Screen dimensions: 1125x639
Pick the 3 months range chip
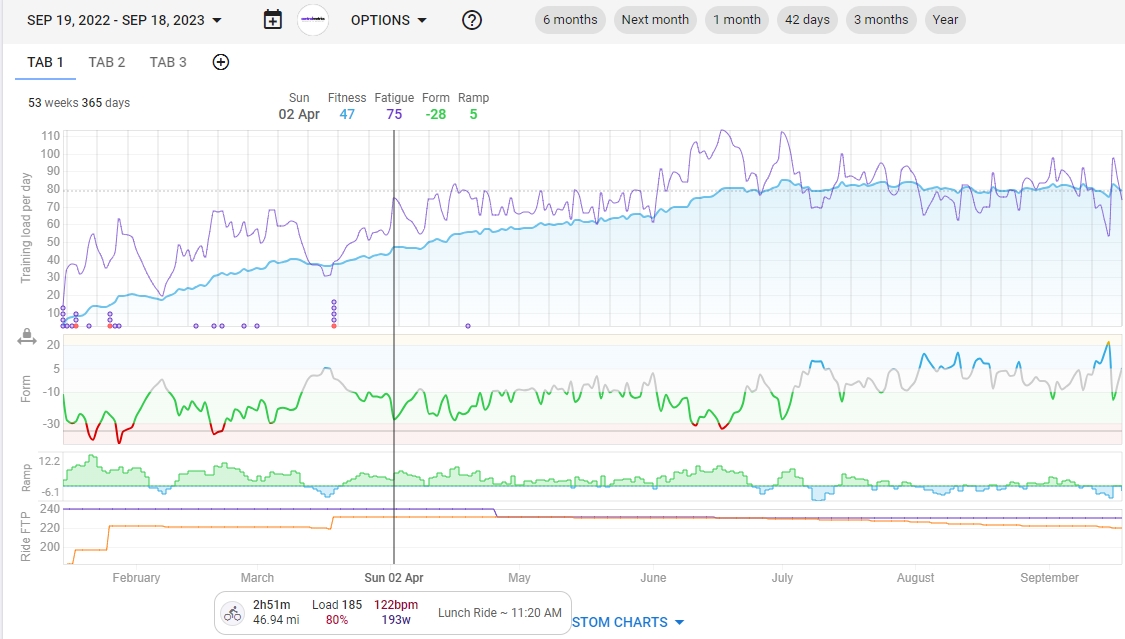point(881,20)
